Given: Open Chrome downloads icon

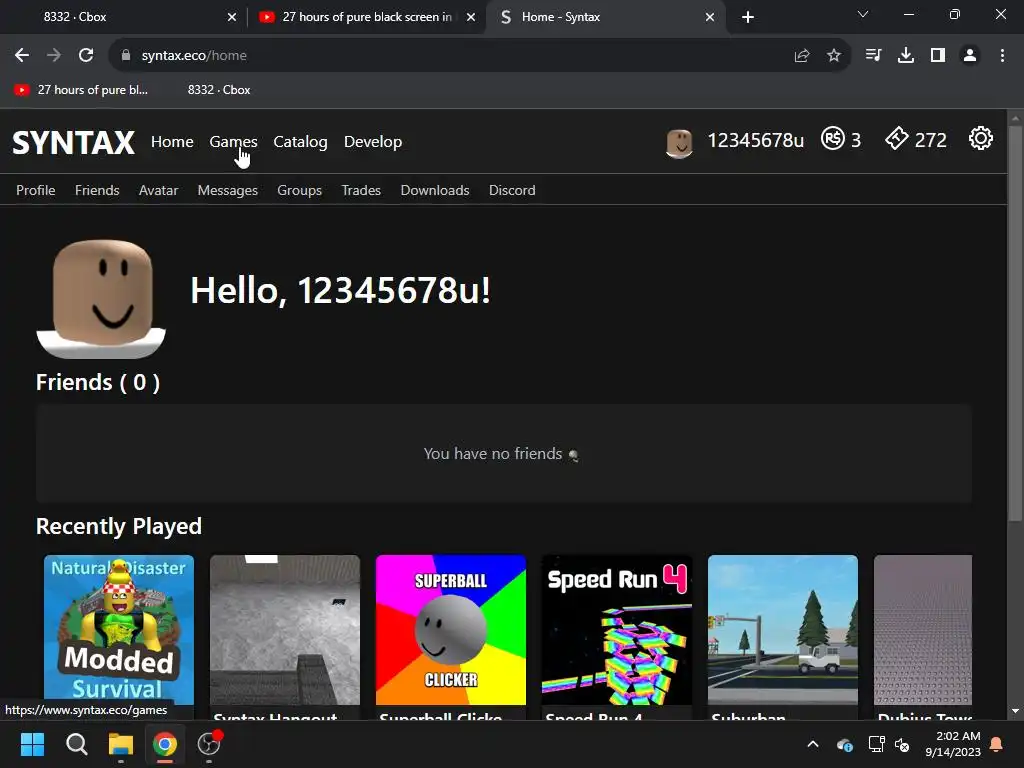Looking at the screenshot, I should 906,56.
